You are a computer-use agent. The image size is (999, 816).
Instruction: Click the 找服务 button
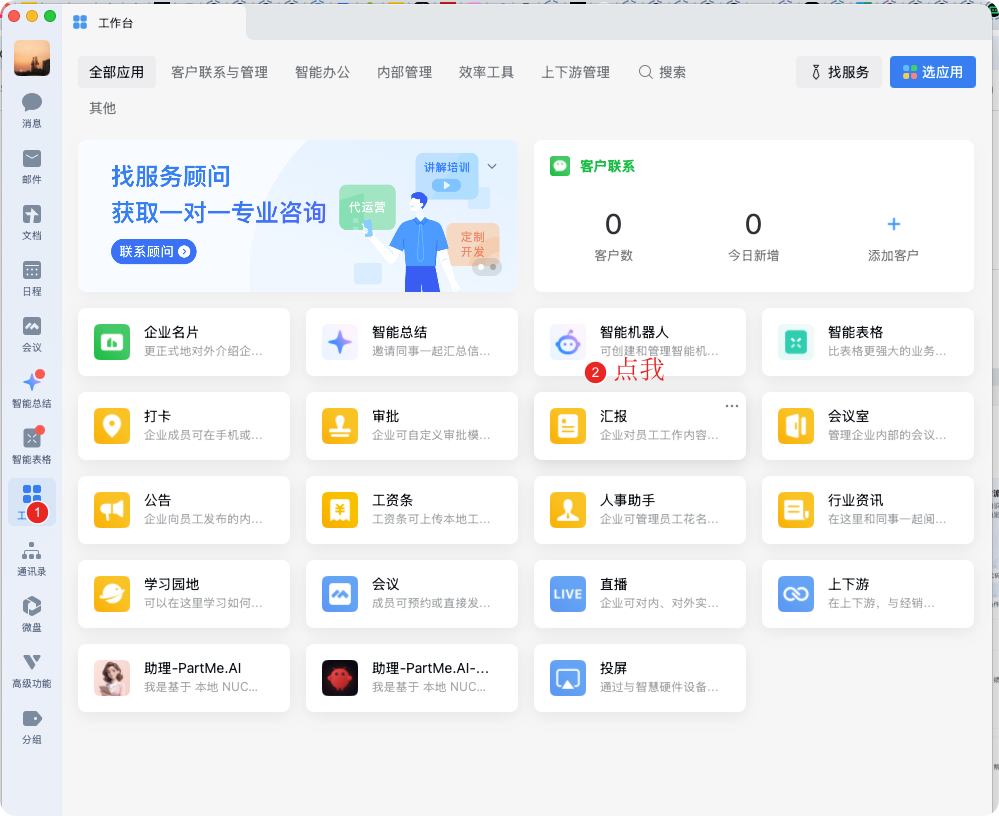(x=839, y=72)
